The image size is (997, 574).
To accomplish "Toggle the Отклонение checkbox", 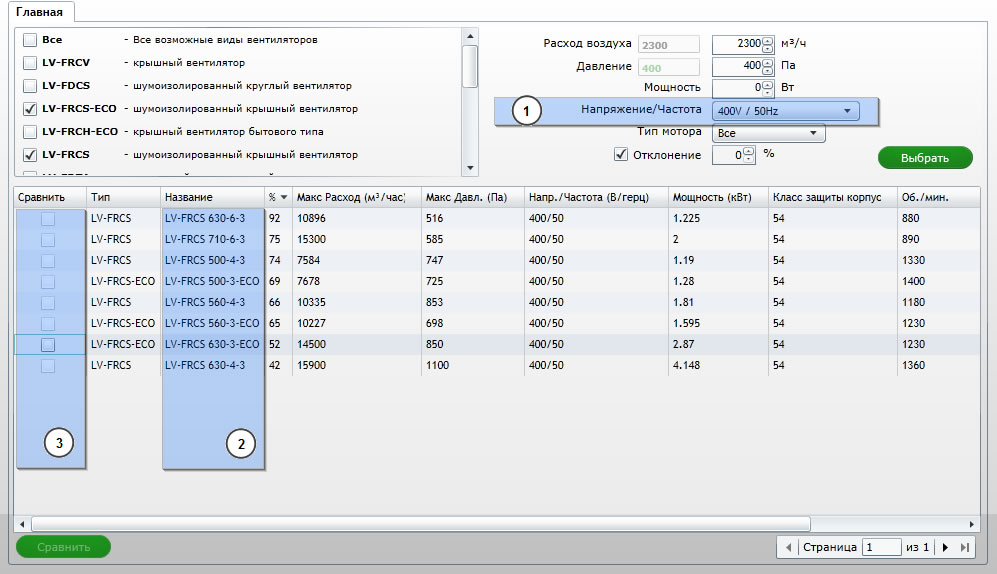I will click(621, 154).
